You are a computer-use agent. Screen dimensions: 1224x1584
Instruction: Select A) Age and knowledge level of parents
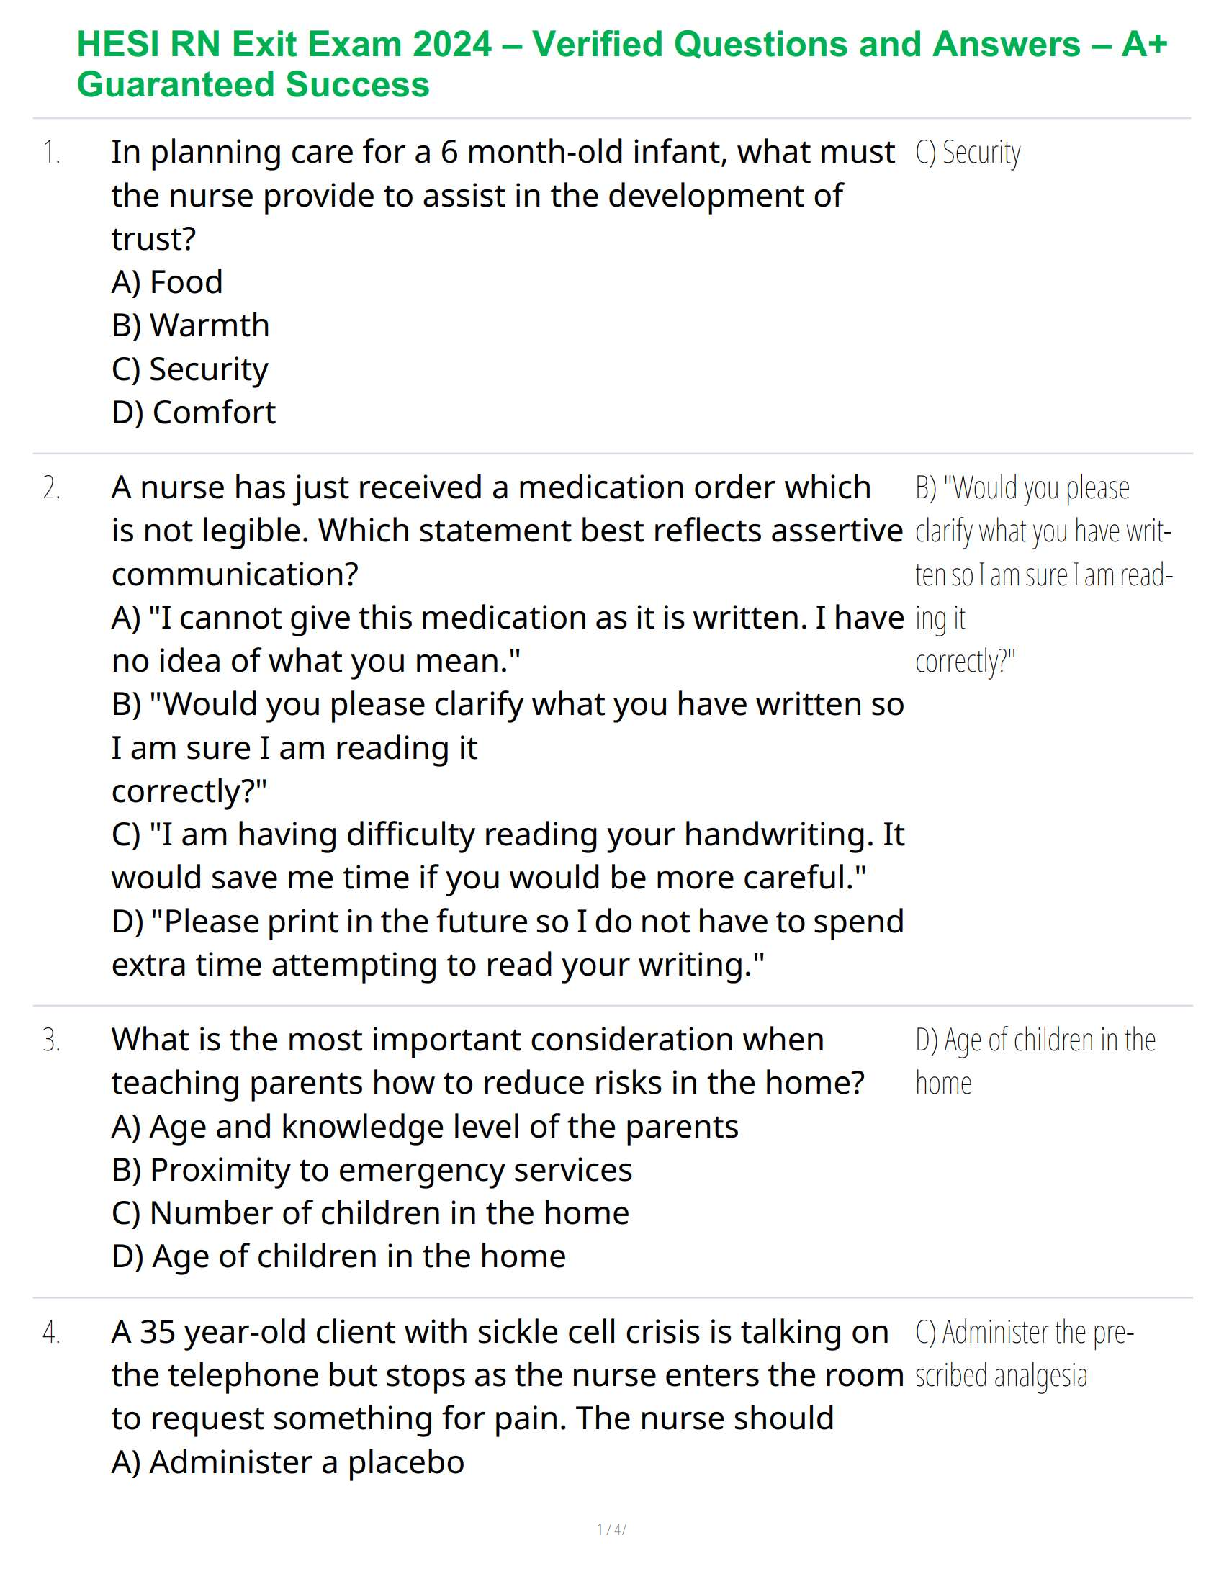pos(425,1127)
